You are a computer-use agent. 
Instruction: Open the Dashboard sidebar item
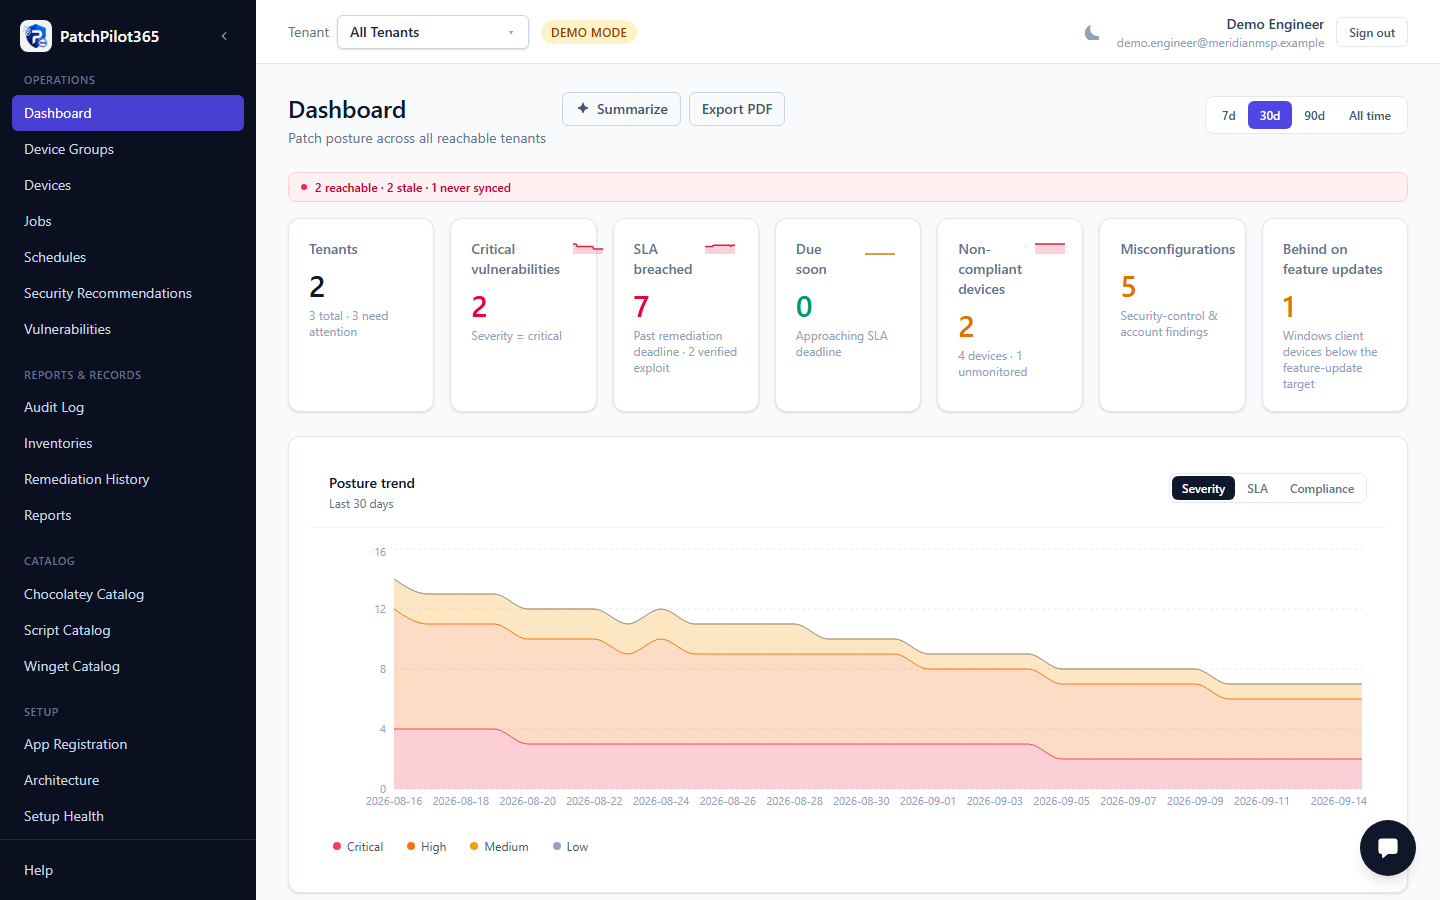(128, 113)
